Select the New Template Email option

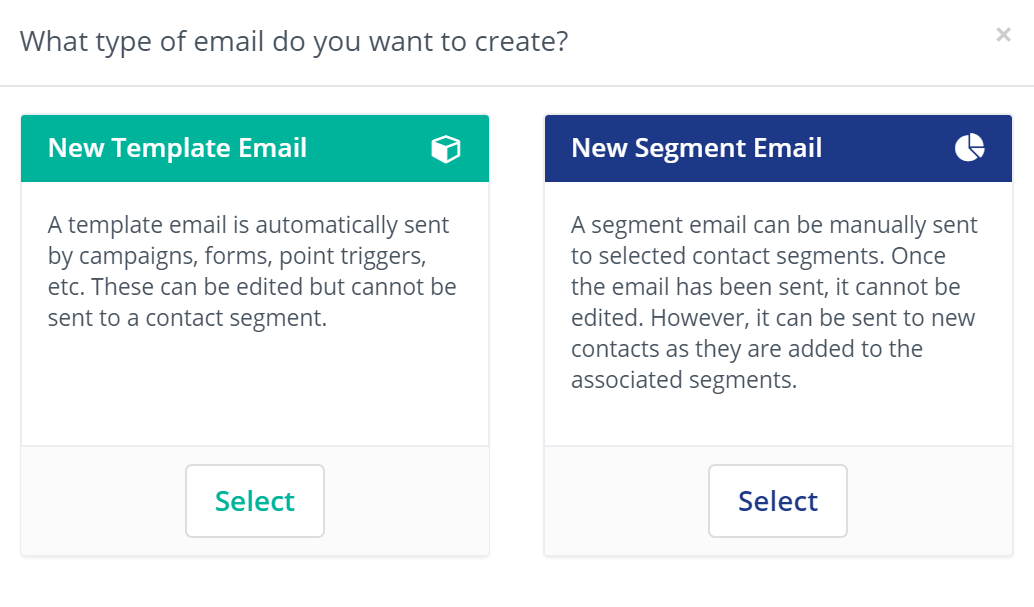255,501
